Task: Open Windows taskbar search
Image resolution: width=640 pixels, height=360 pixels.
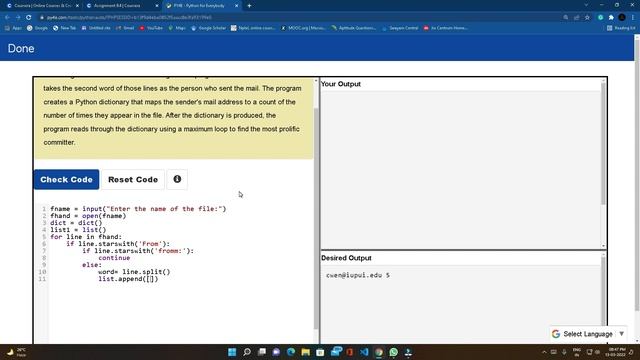Action: (x=247, y=352)
